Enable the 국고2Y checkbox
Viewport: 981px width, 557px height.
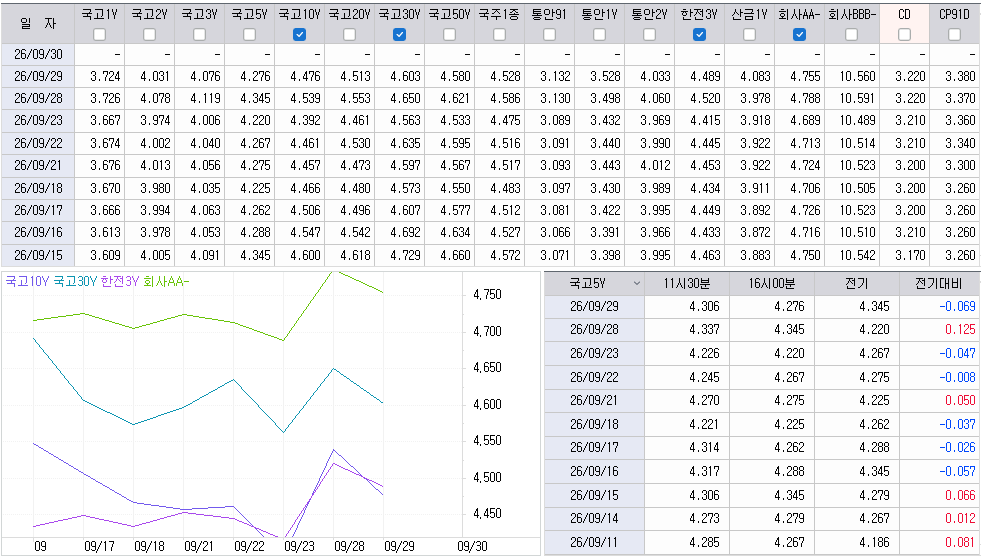[150, 35]
